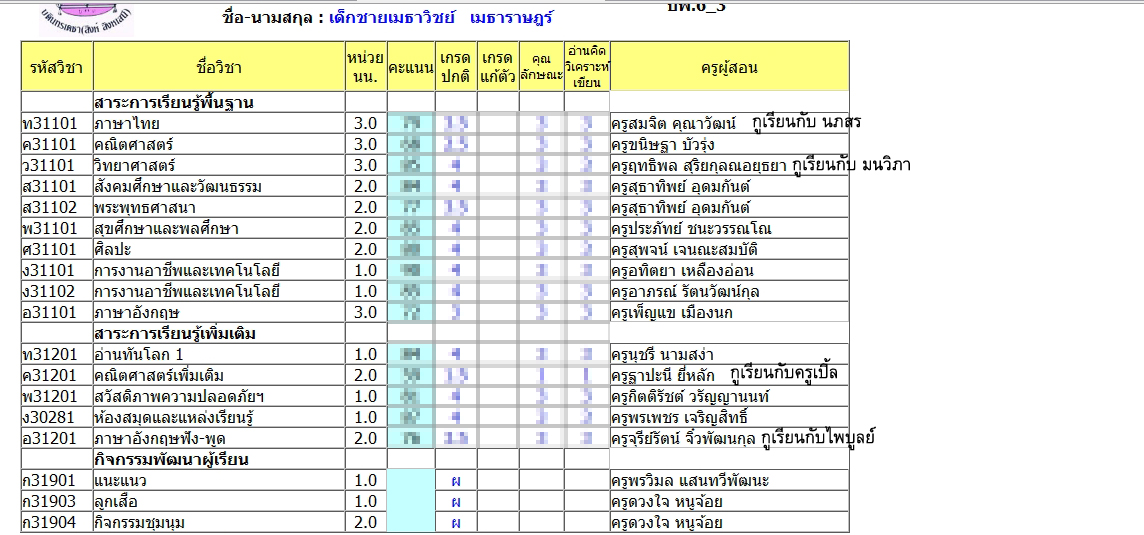Click teacher ครูอาภรณ์ รัตนวัฒน์กุล
Viewport: 1144px width, 535px height.
click(685, 293)
